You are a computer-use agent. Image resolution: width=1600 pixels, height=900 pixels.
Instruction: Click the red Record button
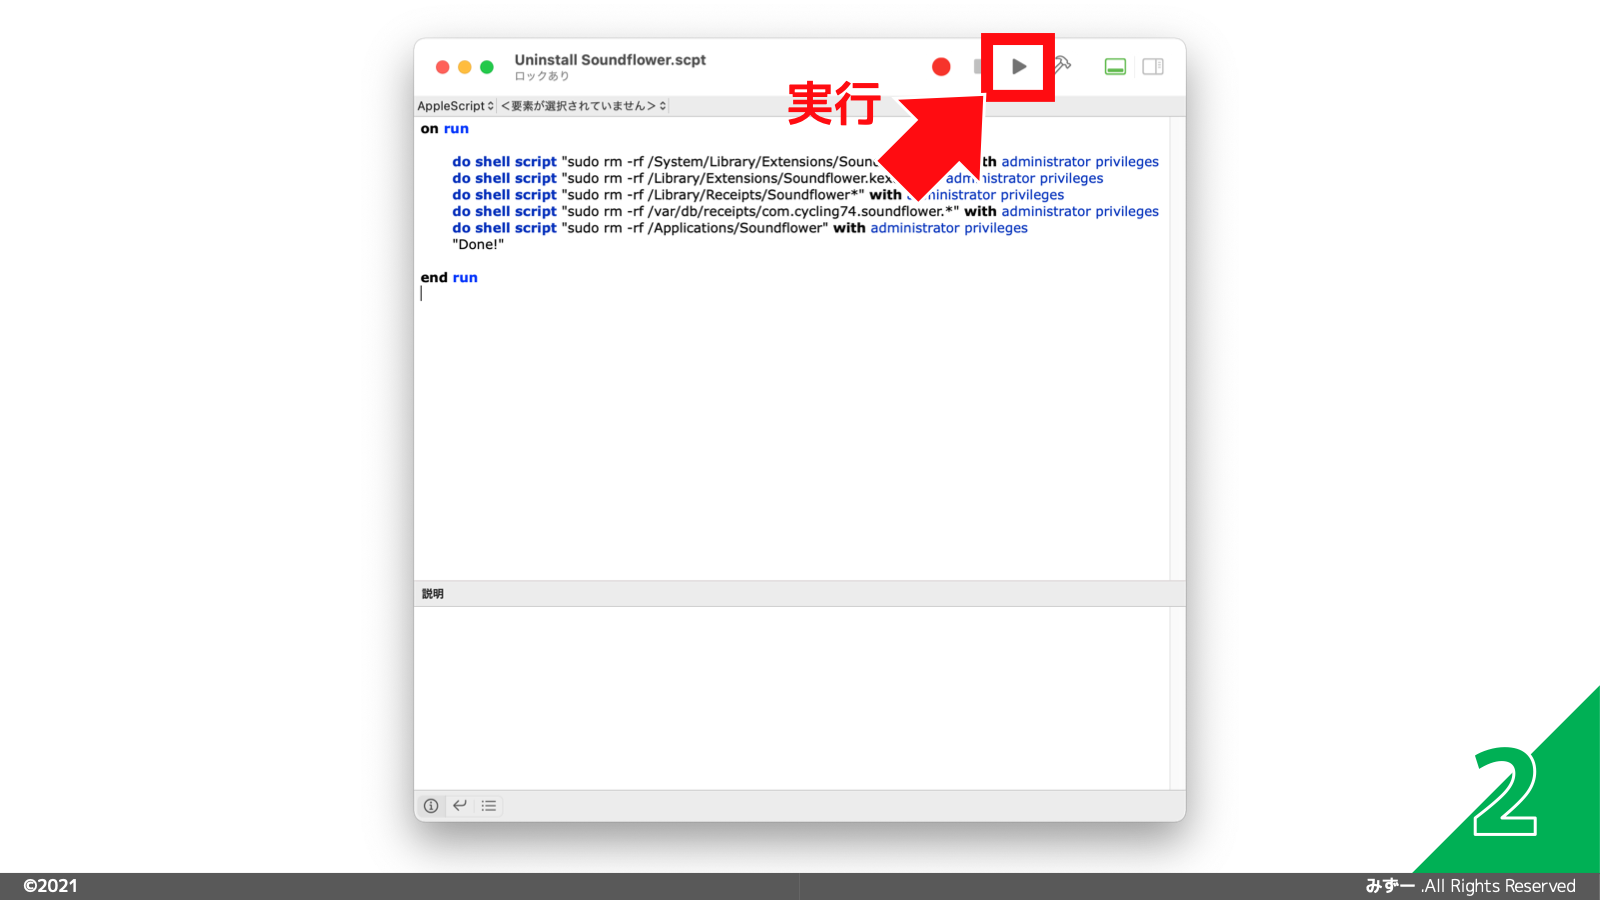pos(941,66)
